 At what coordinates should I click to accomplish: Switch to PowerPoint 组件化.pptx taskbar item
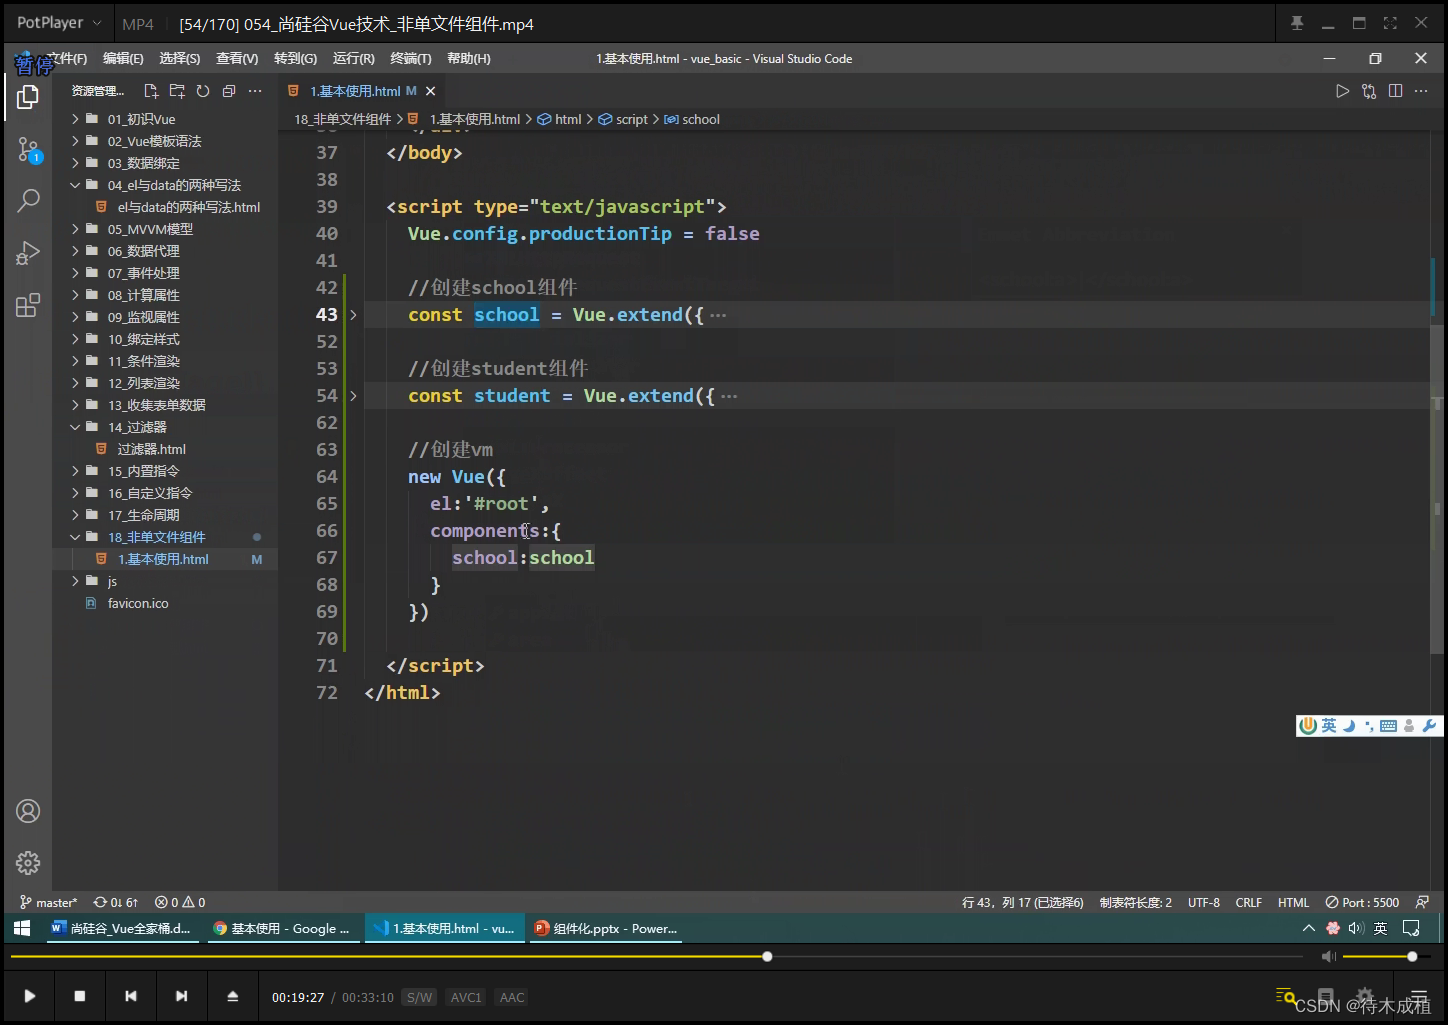pos(606,928)
